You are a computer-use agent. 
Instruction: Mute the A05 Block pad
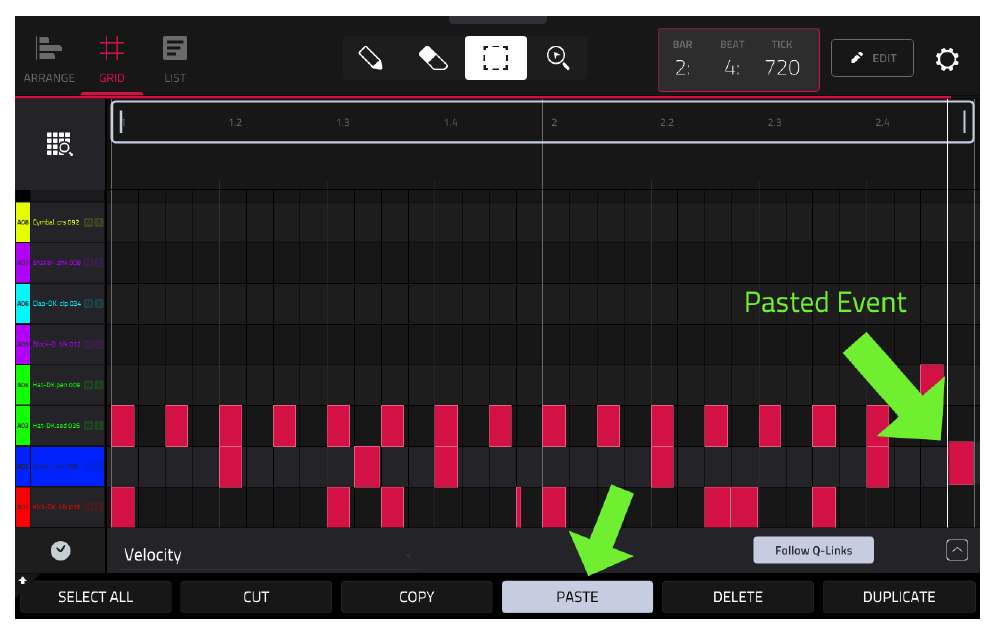click(88, 344)
